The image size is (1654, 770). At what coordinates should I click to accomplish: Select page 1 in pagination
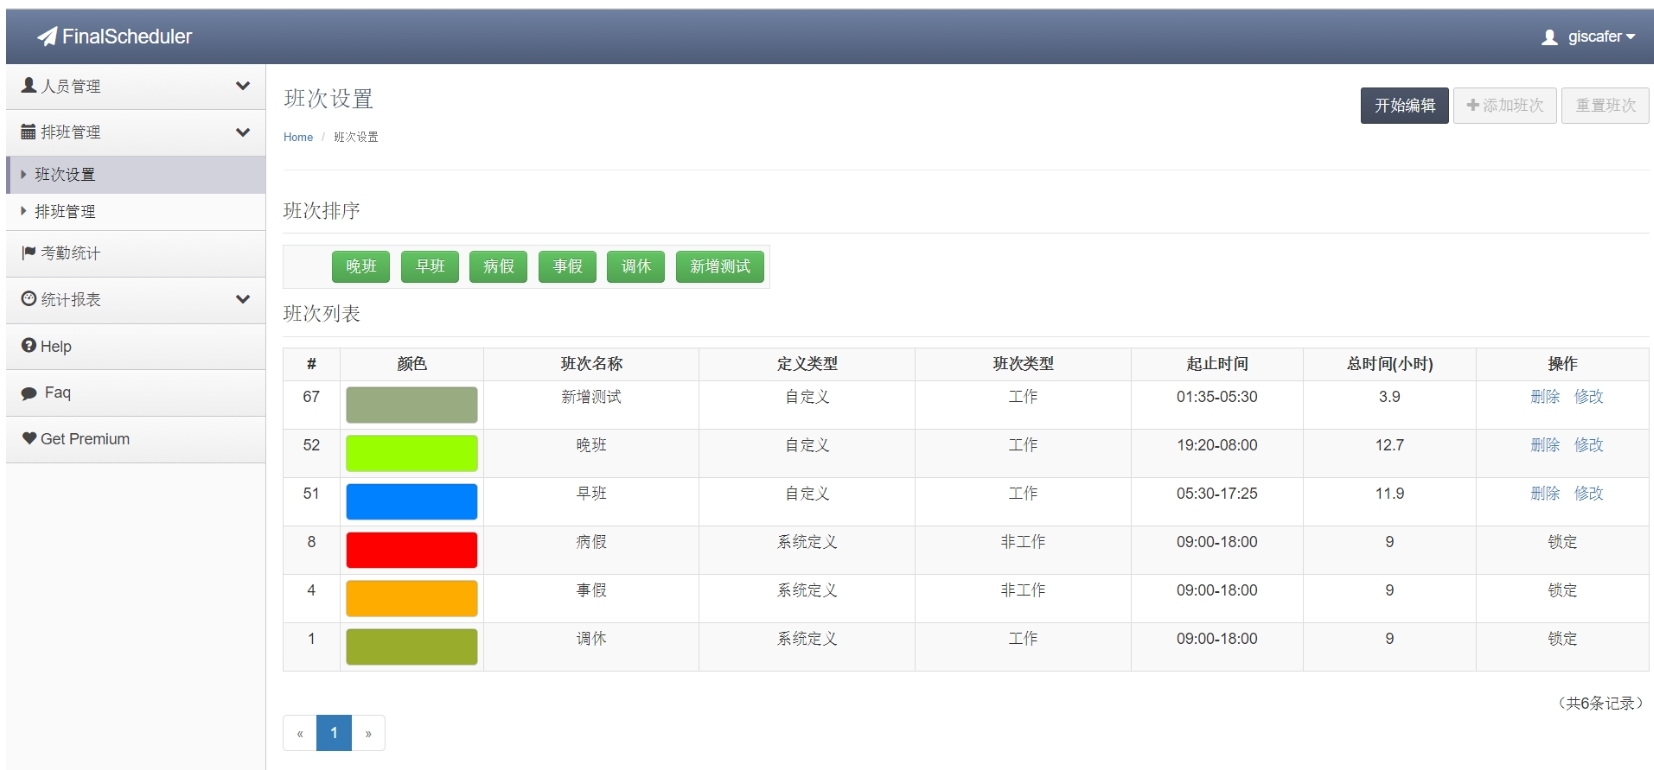[334, 733]
